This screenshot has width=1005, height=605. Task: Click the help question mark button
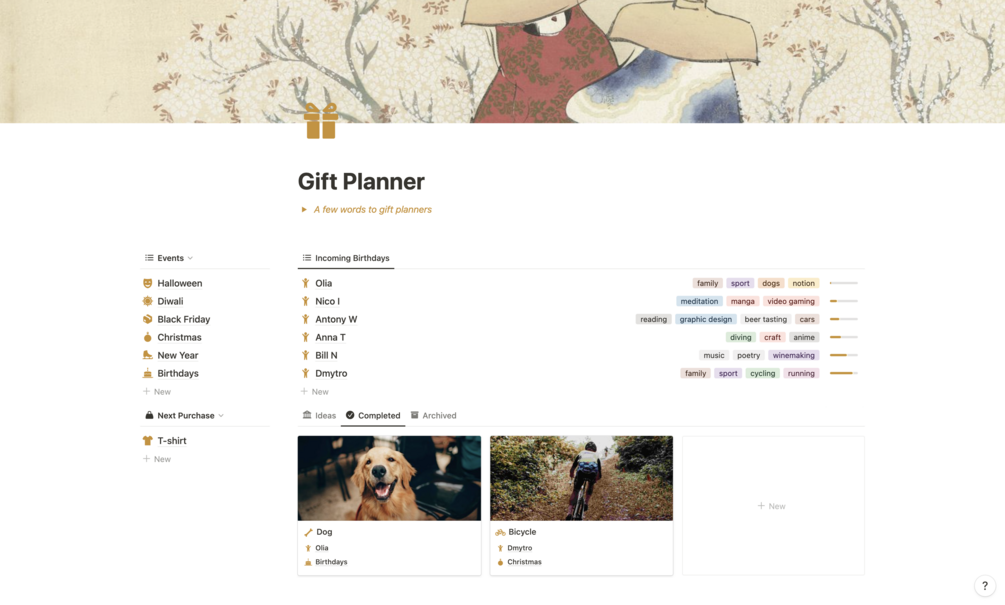point(984,586)
